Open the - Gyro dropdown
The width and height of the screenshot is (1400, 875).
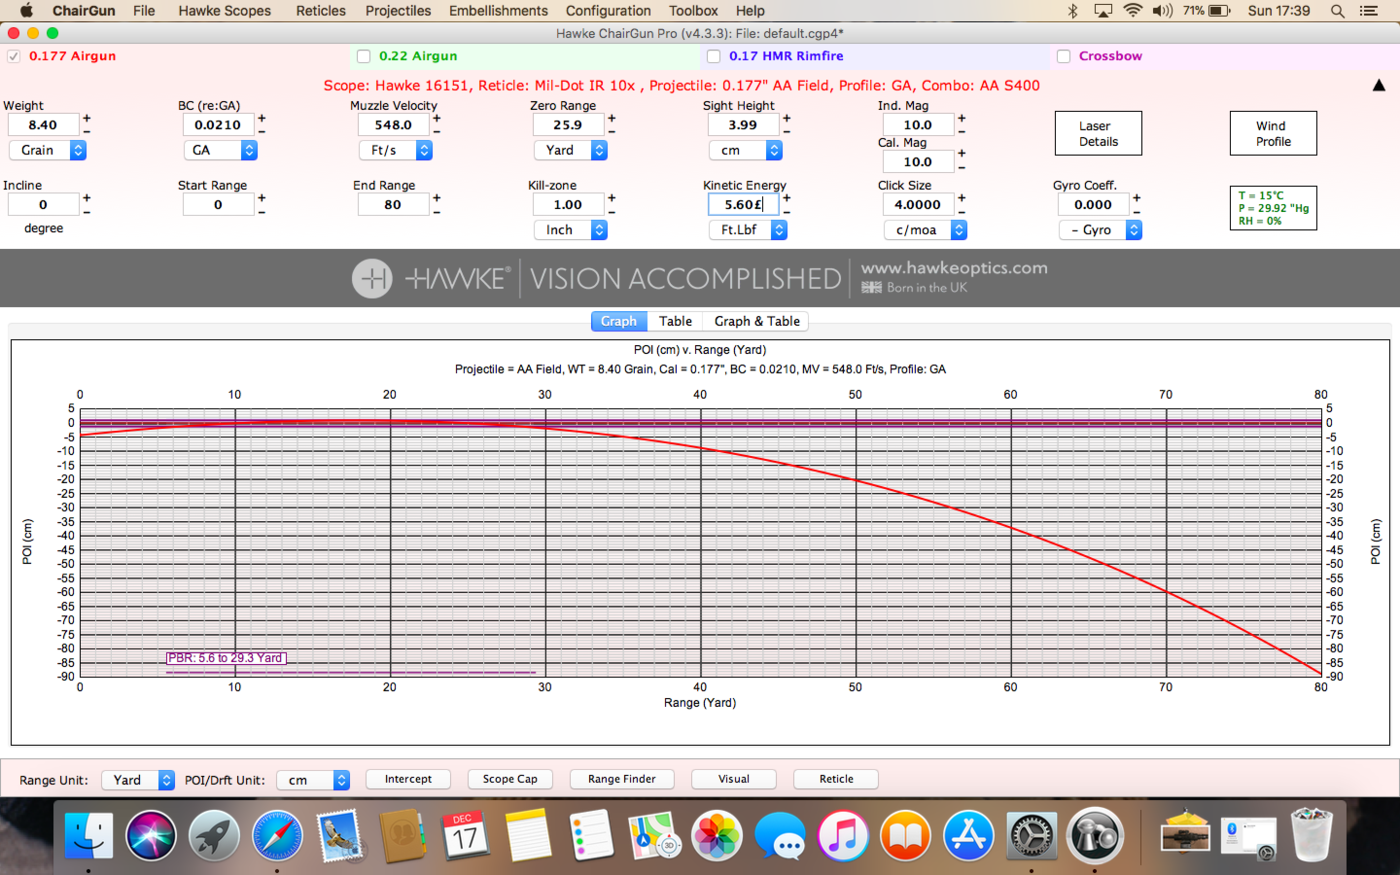(x=1101, y=230)
